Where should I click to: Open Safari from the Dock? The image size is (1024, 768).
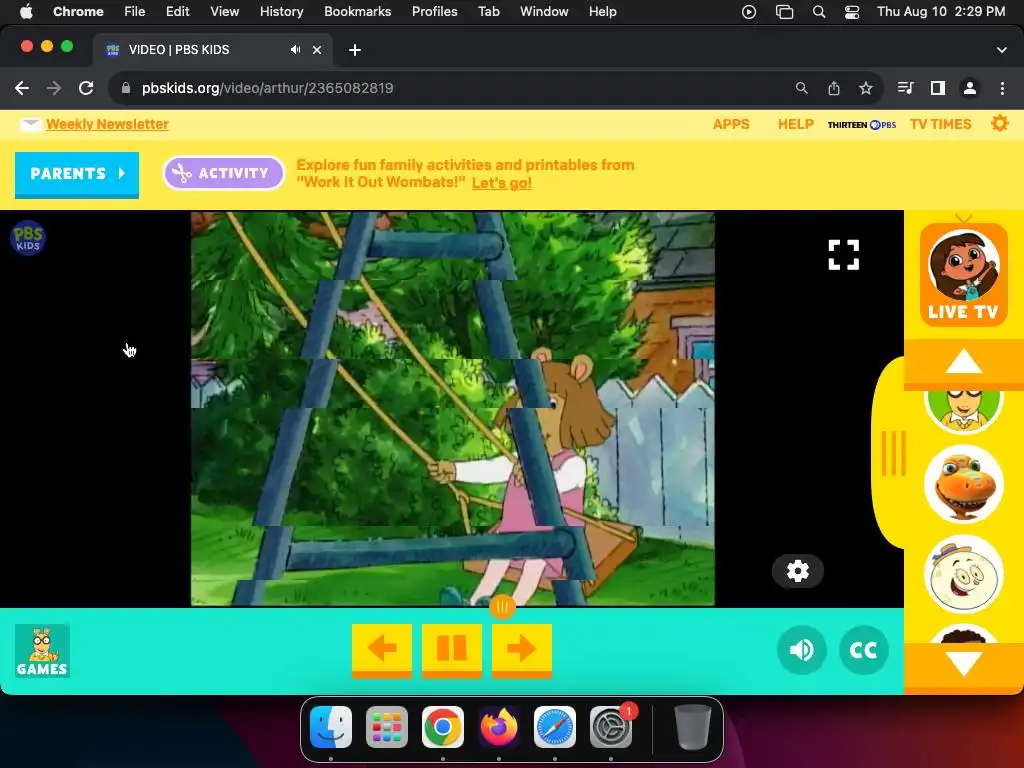(x=554, y=727)
